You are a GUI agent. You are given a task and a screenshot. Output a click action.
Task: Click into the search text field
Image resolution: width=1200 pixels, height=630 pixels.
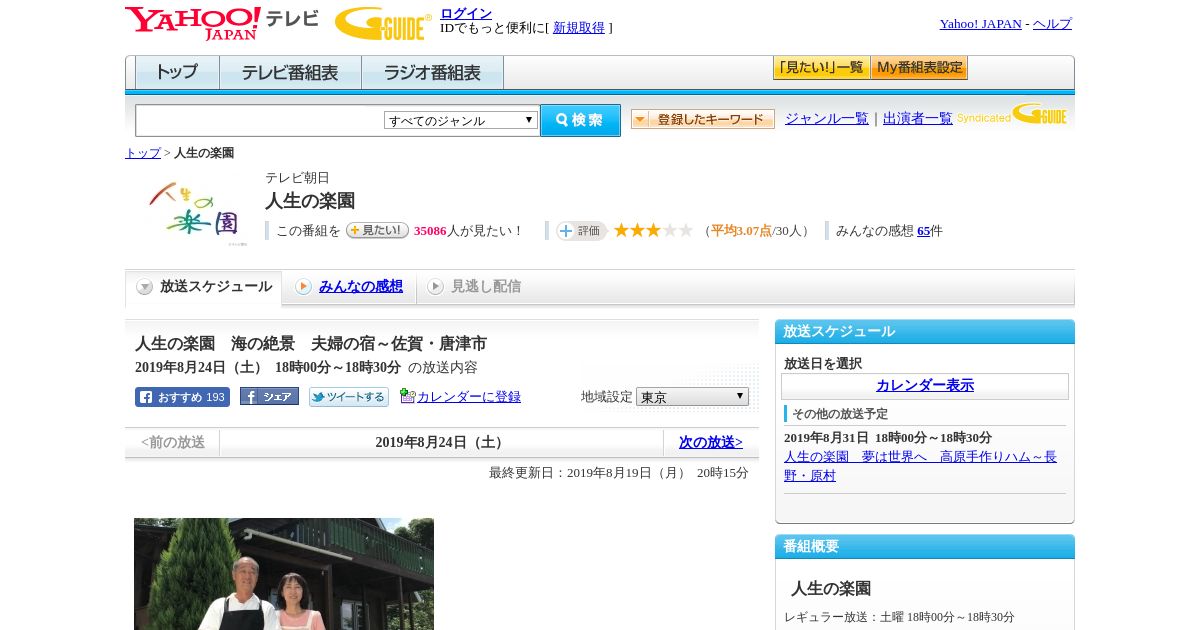coord(260,120)
